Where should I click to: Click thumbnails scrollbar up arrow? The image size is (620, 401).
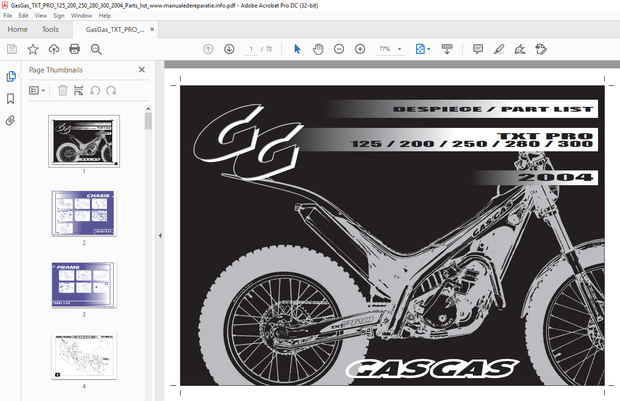(148, 108)
